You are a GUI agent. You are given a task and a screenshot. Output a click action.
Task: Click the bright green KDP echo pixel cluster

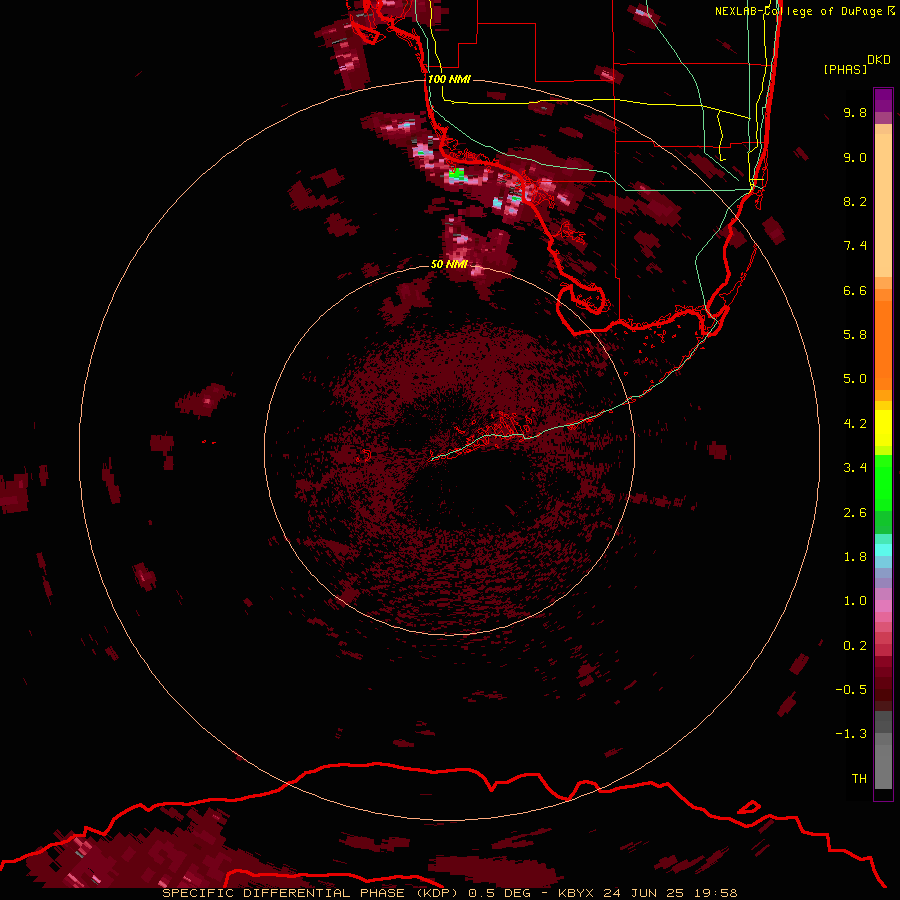click(x=457, y=173)
